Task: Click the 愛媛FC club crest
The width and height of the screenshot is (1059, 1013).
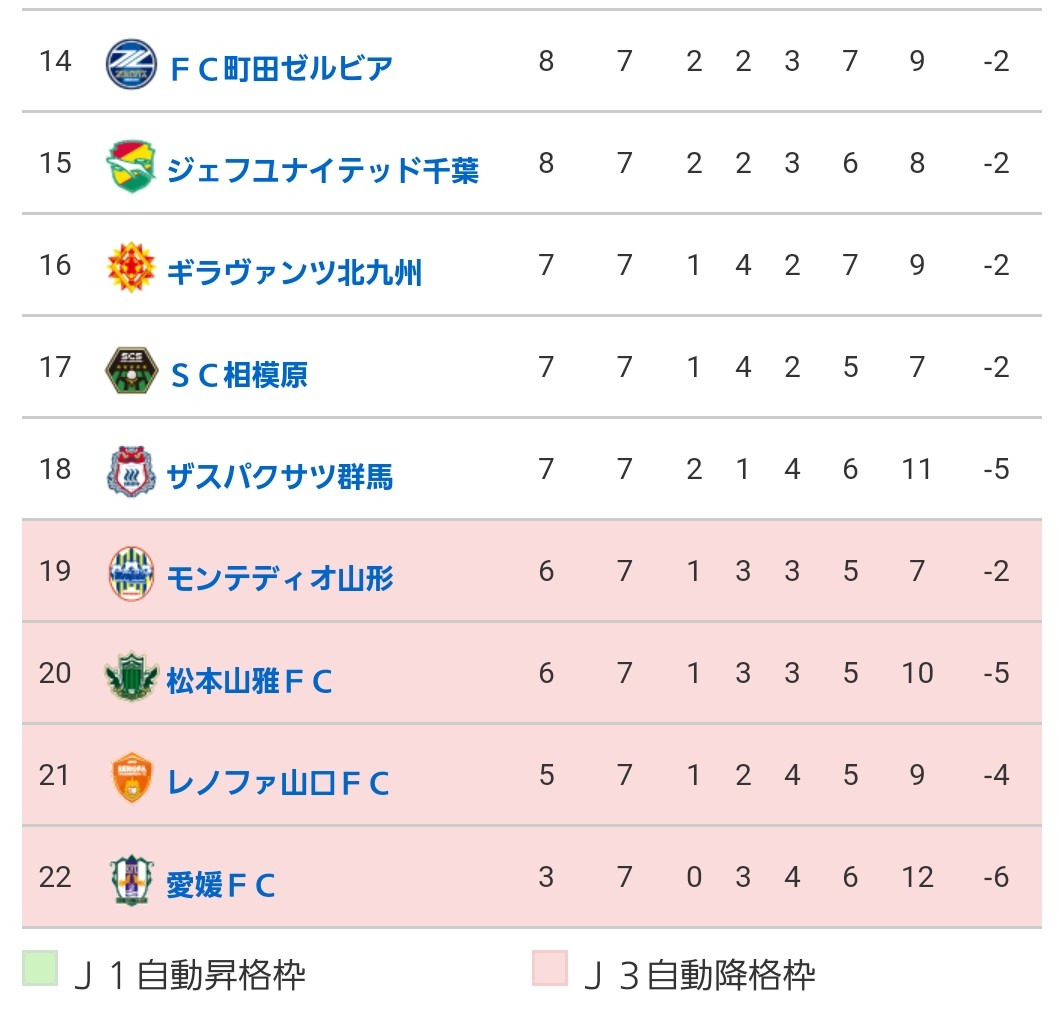Action: pos(131,881)
